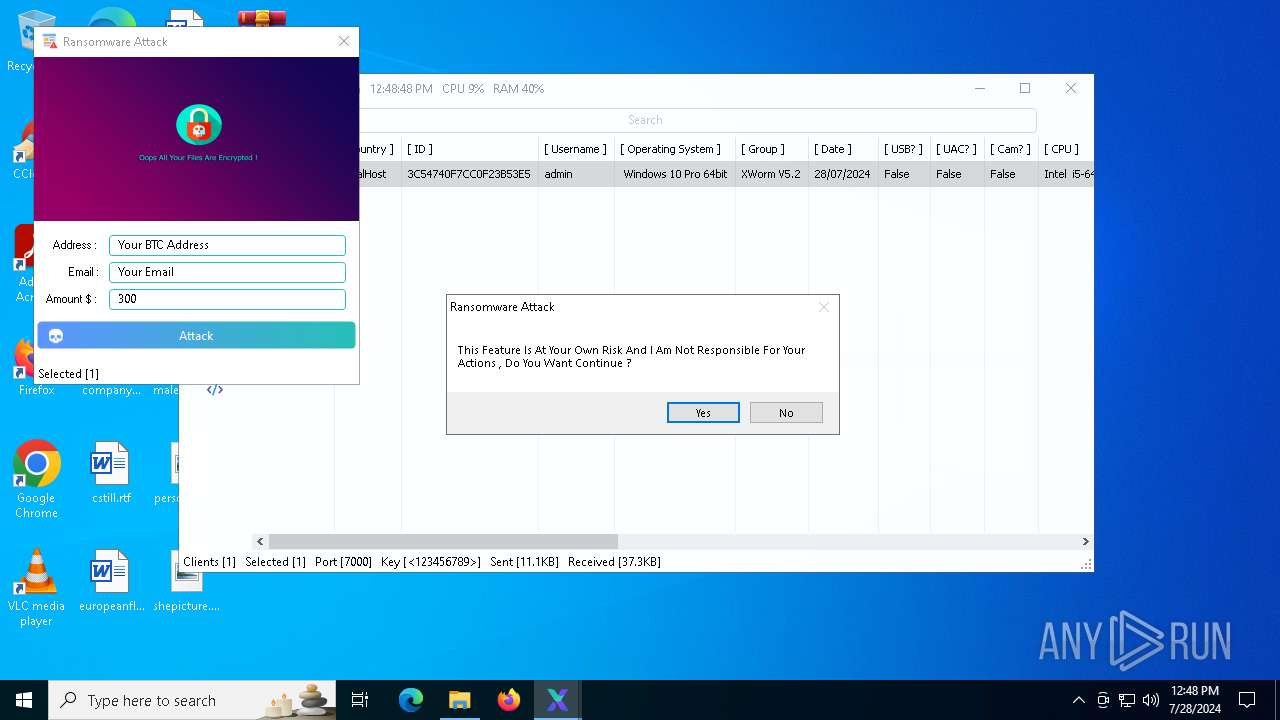This screenshot has height=720, width=1280.
Task: Open Task View from the taskbar
Action: tap(360, 700)
